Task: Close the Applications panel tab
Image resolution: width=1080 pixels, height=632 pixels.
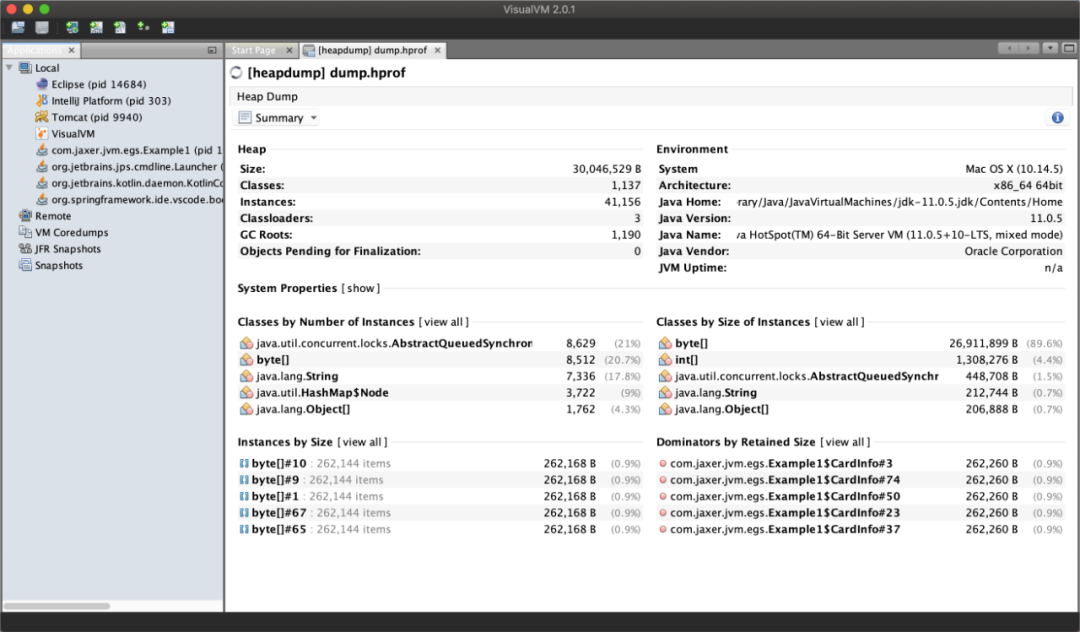Action: coord(72,50)
